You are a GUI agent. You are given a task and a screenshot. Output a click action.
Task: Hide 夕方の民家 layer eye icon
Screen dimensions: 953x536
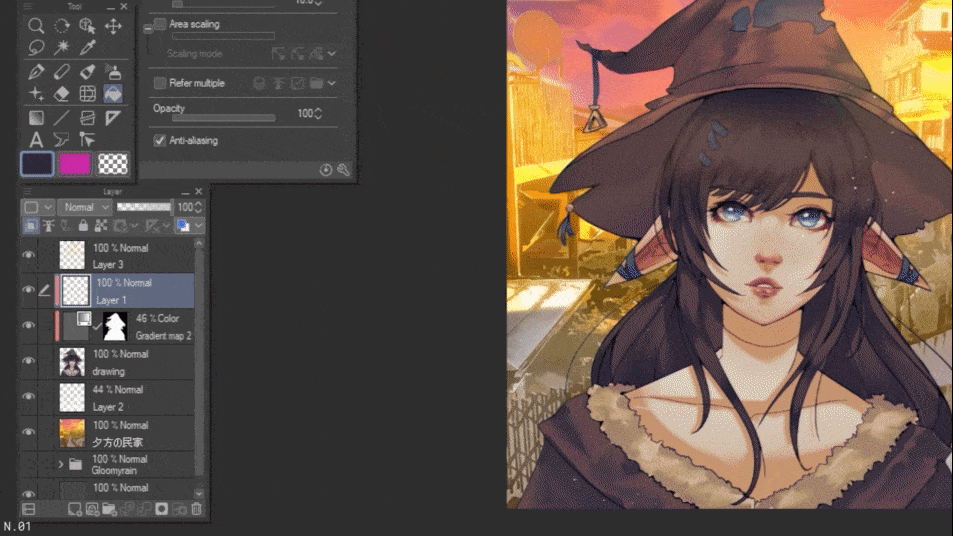point(29,432)
